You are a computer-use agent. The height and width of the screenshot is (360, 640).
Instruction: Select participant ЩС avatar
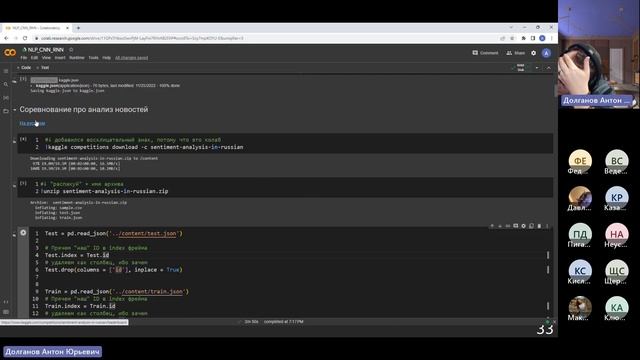point(616,271)
